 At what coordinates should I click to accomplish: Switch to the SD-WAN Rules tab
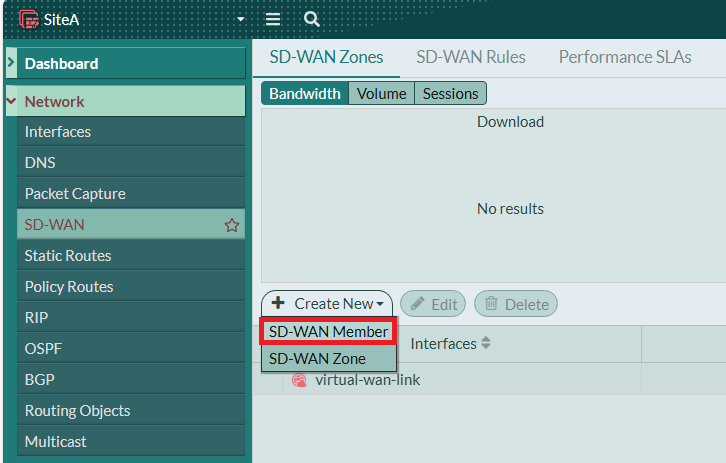click(x=470, y=57)
